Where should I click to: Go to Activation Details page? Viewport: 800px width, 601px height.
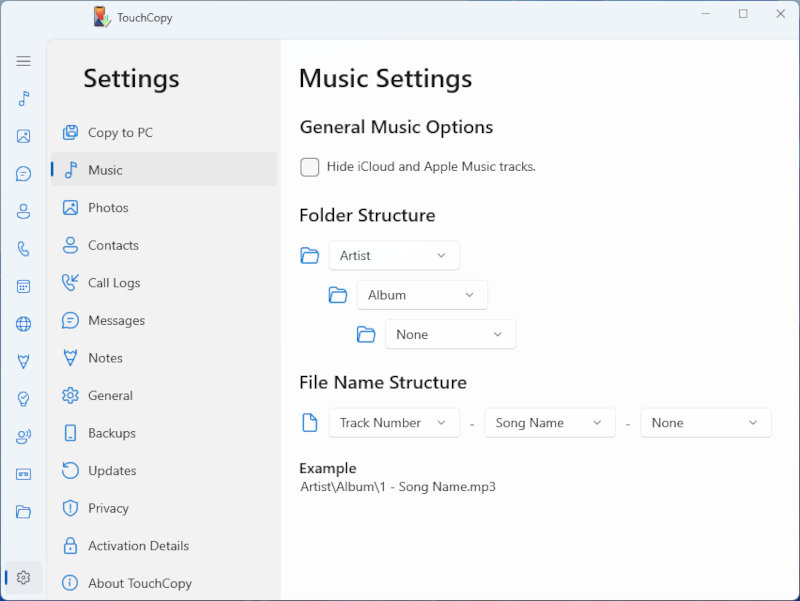pos(164,545)
